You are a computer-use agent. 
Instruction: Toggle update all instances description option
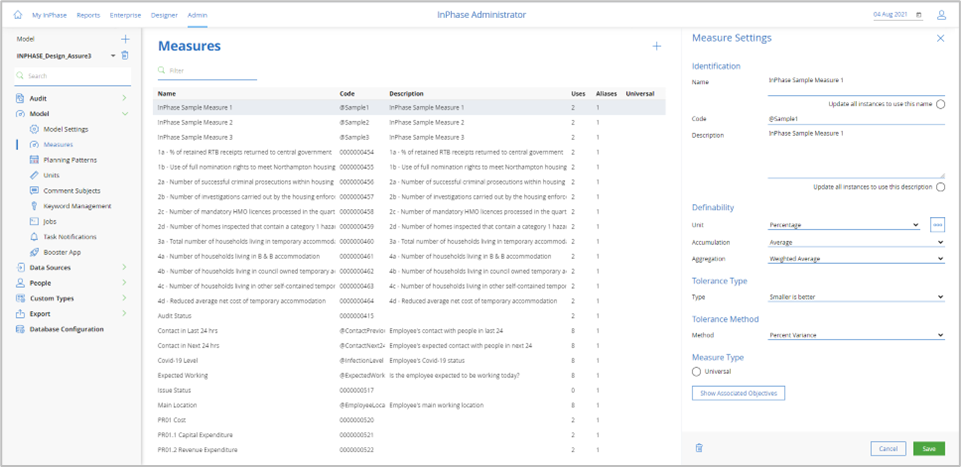(x=940, y=187)
